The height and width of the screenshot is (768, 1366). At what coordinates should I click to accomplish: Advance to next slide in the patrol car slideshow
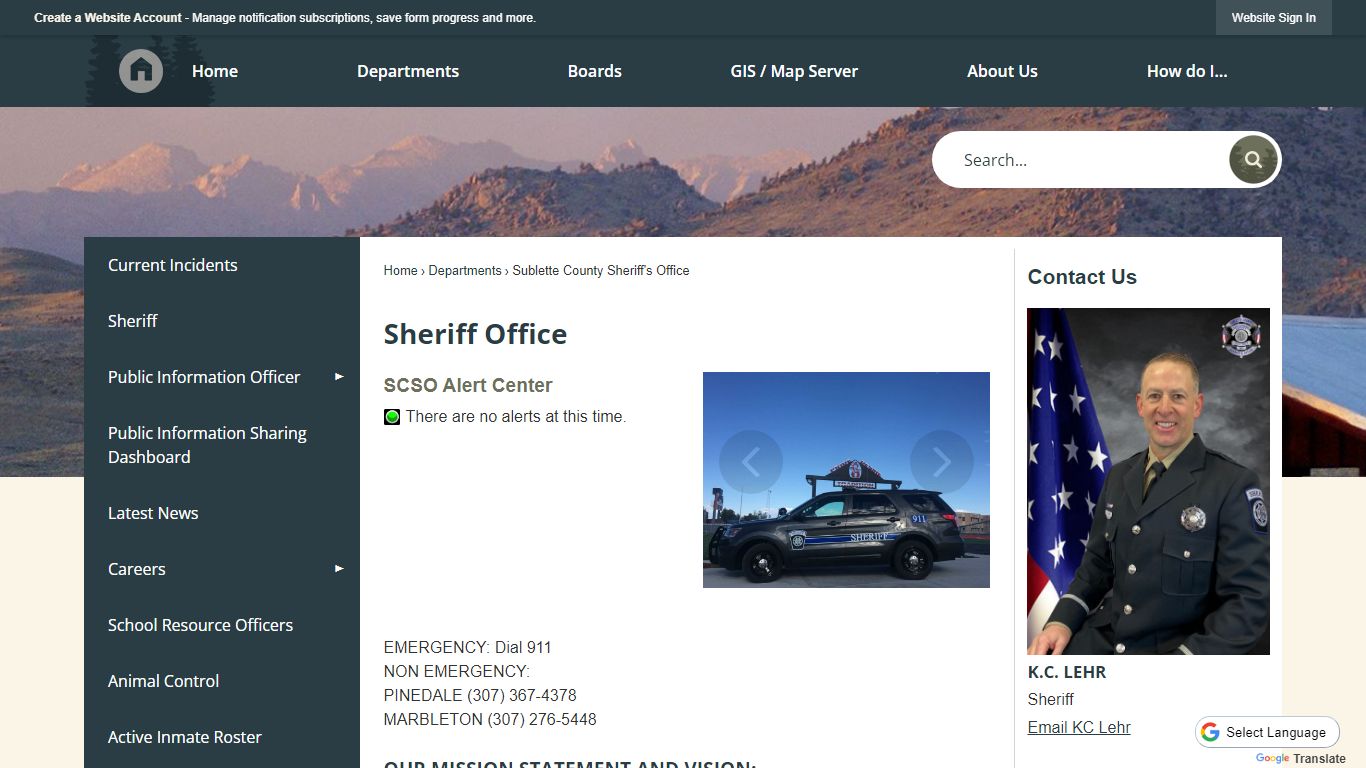(941, 461)
